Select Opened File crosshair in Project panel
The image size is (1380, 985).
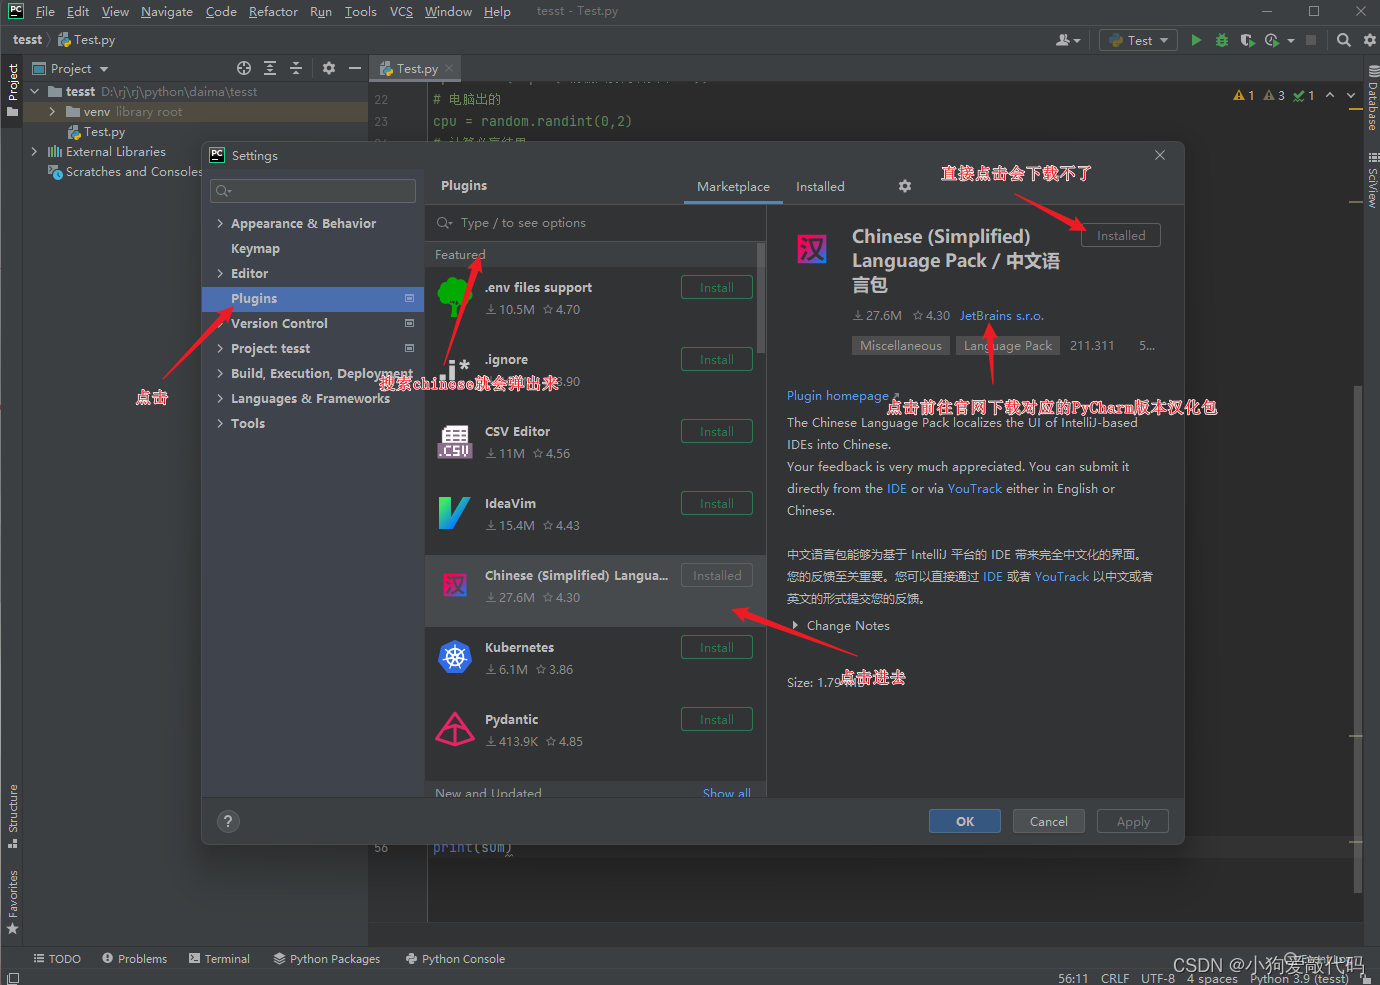pos(243,67)
